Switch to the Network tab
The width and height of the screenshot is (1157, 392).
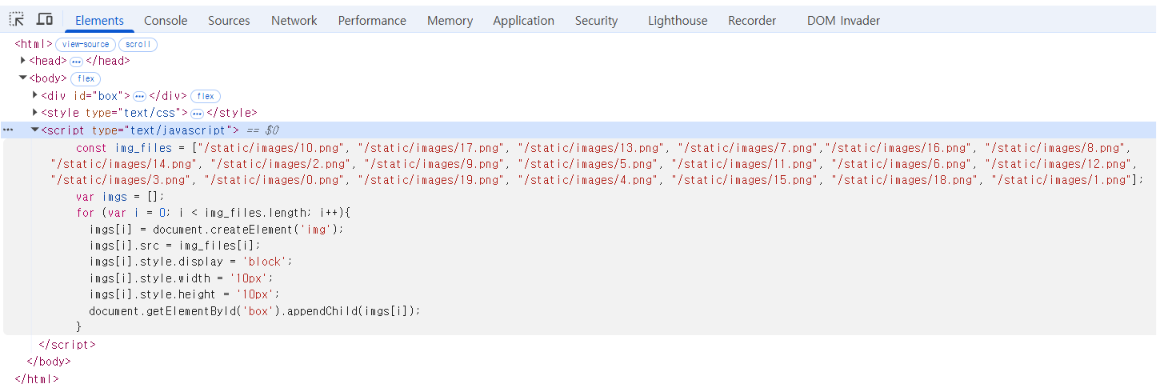coord(294,21)
